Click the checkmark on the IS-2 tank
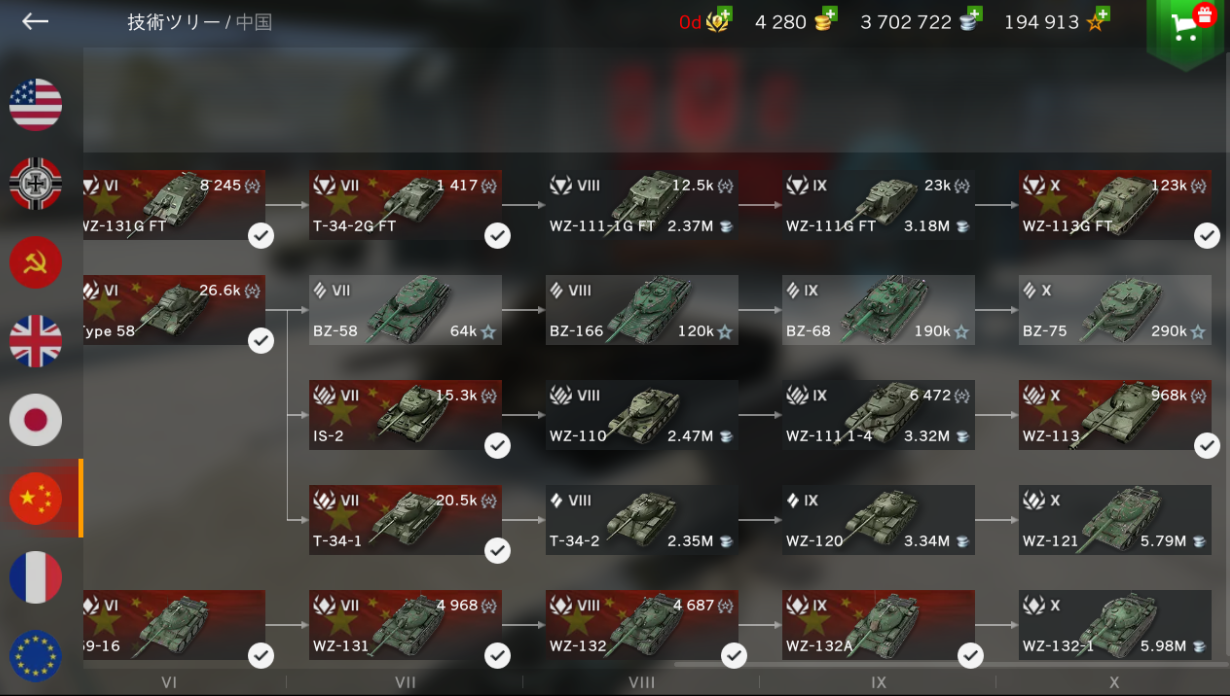Screen dimensions: 1230x696 coord(498,446)
